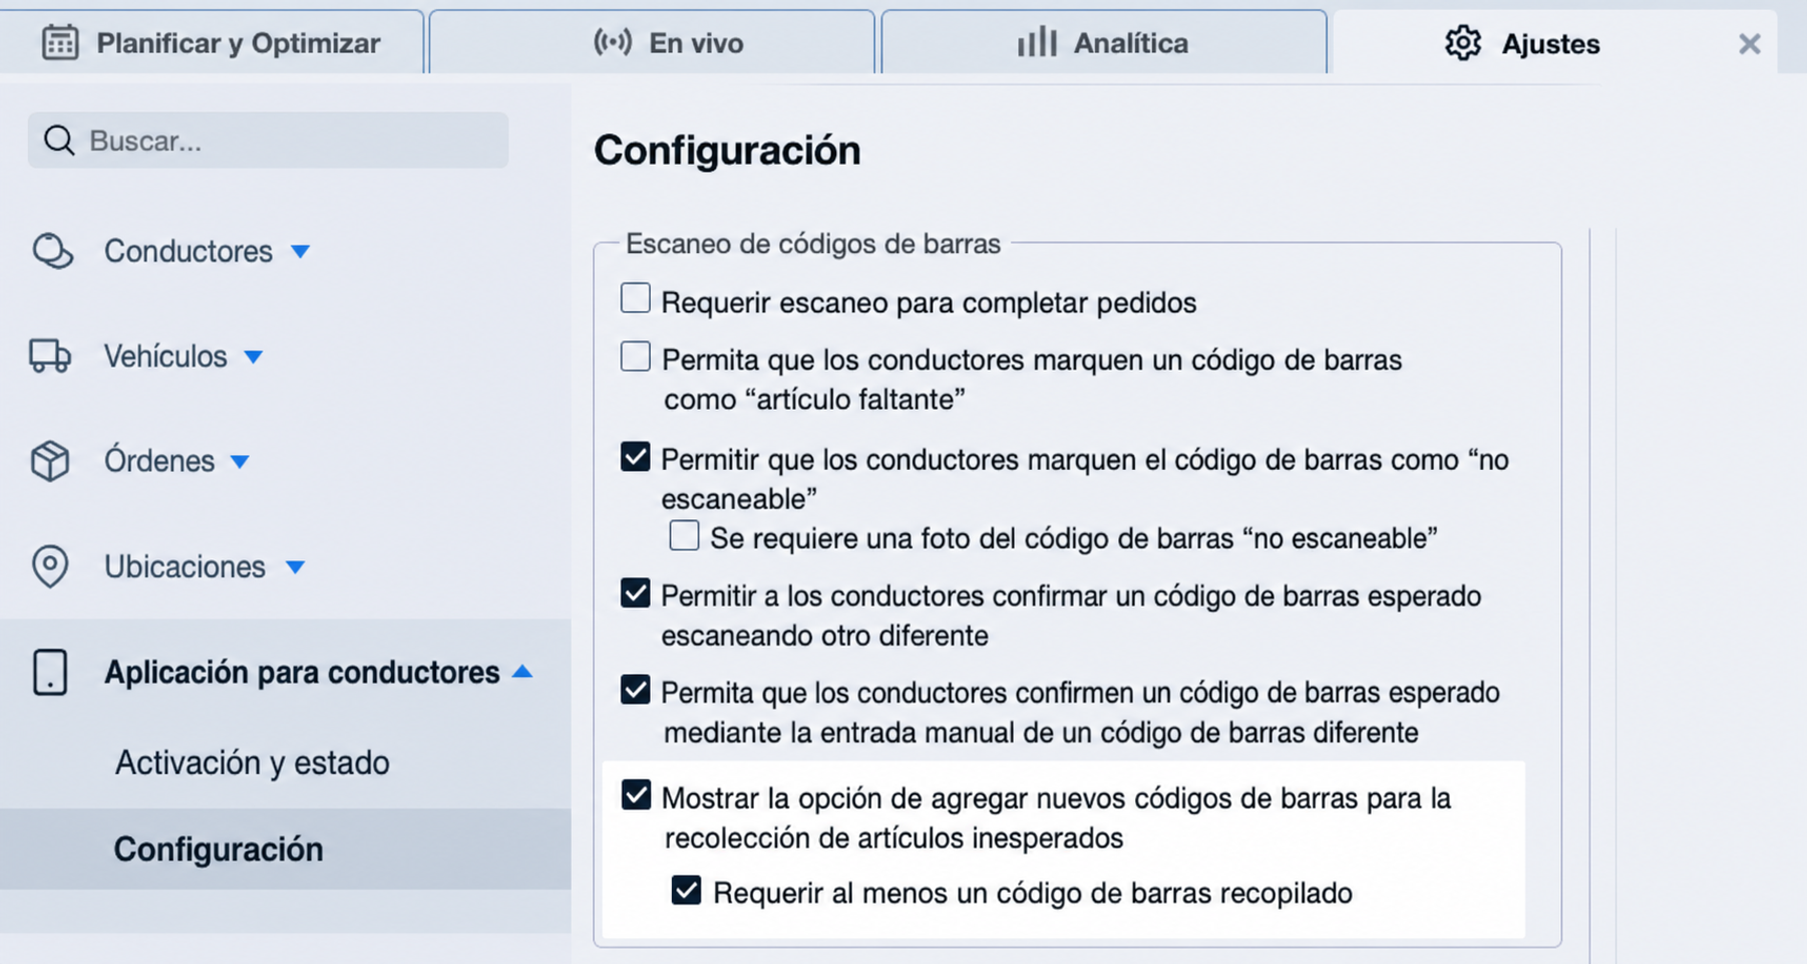
Task: Select Configuración in the sidebar
Action: [x=218, y=849]
